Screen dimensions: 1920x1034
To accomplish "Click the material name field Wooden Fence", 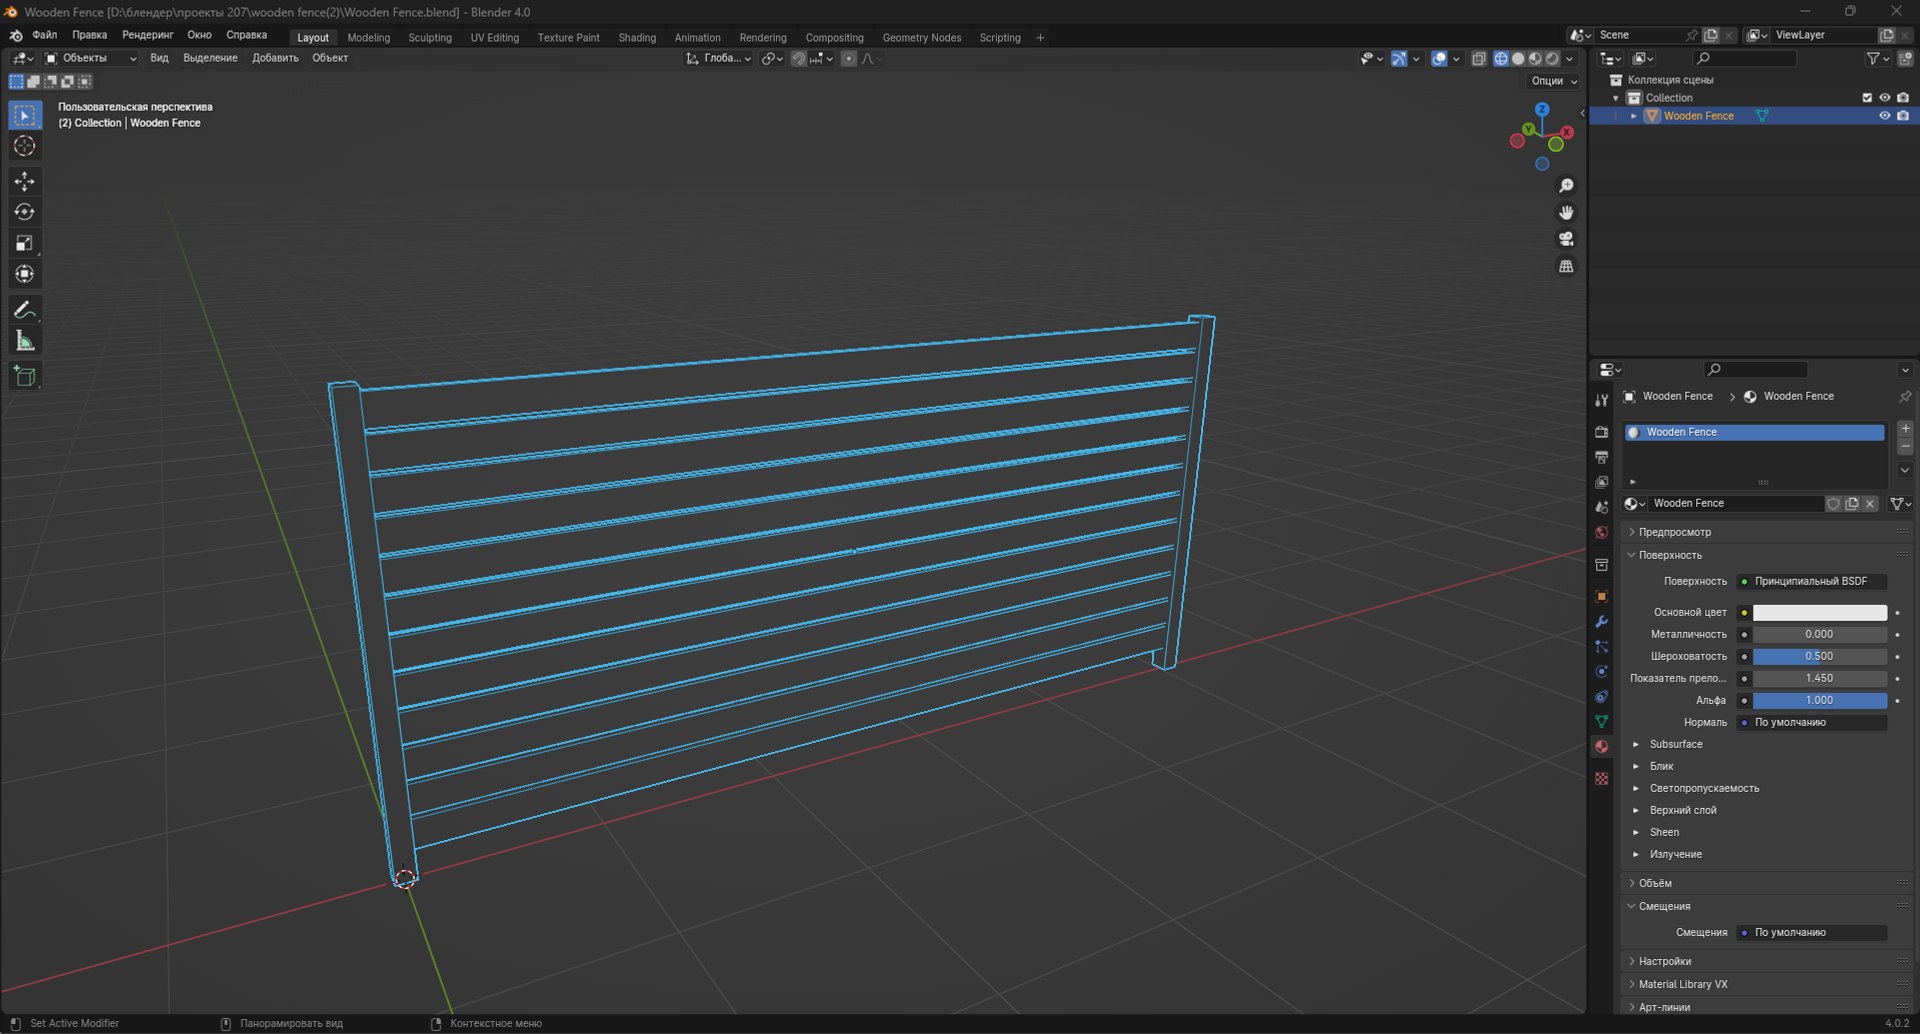I will click(1735, 504).
